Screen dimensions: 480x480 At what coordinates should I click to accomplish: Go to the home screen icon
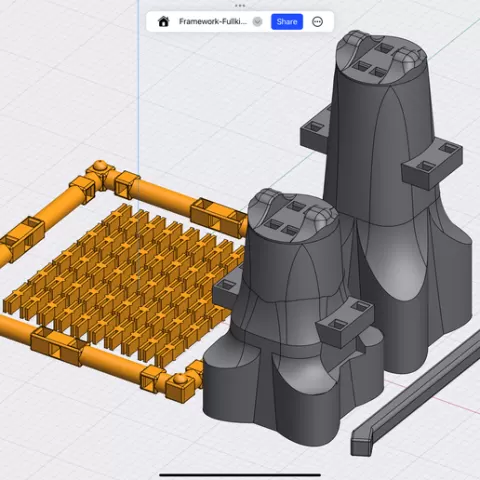(x=163, y=22)
